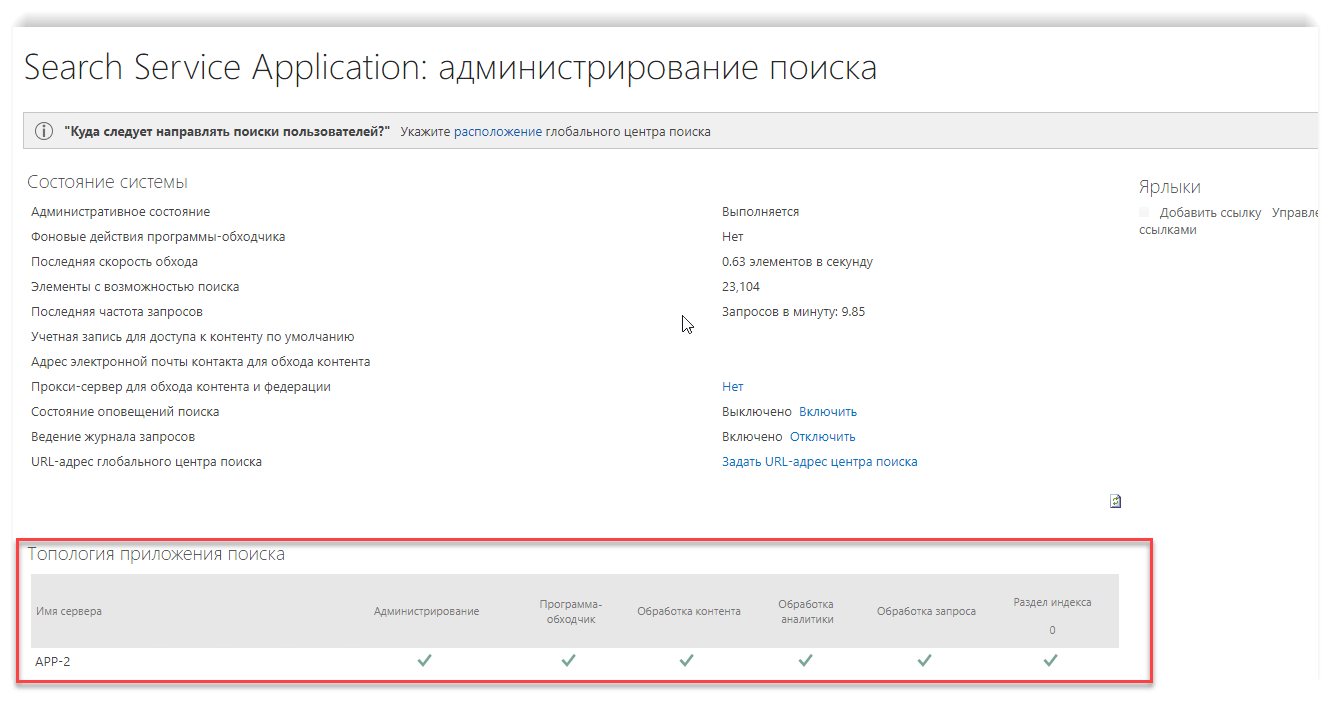The image size is (1332, 704).
Task: Click the Имя сервера column header
Action: click(69, 611)
